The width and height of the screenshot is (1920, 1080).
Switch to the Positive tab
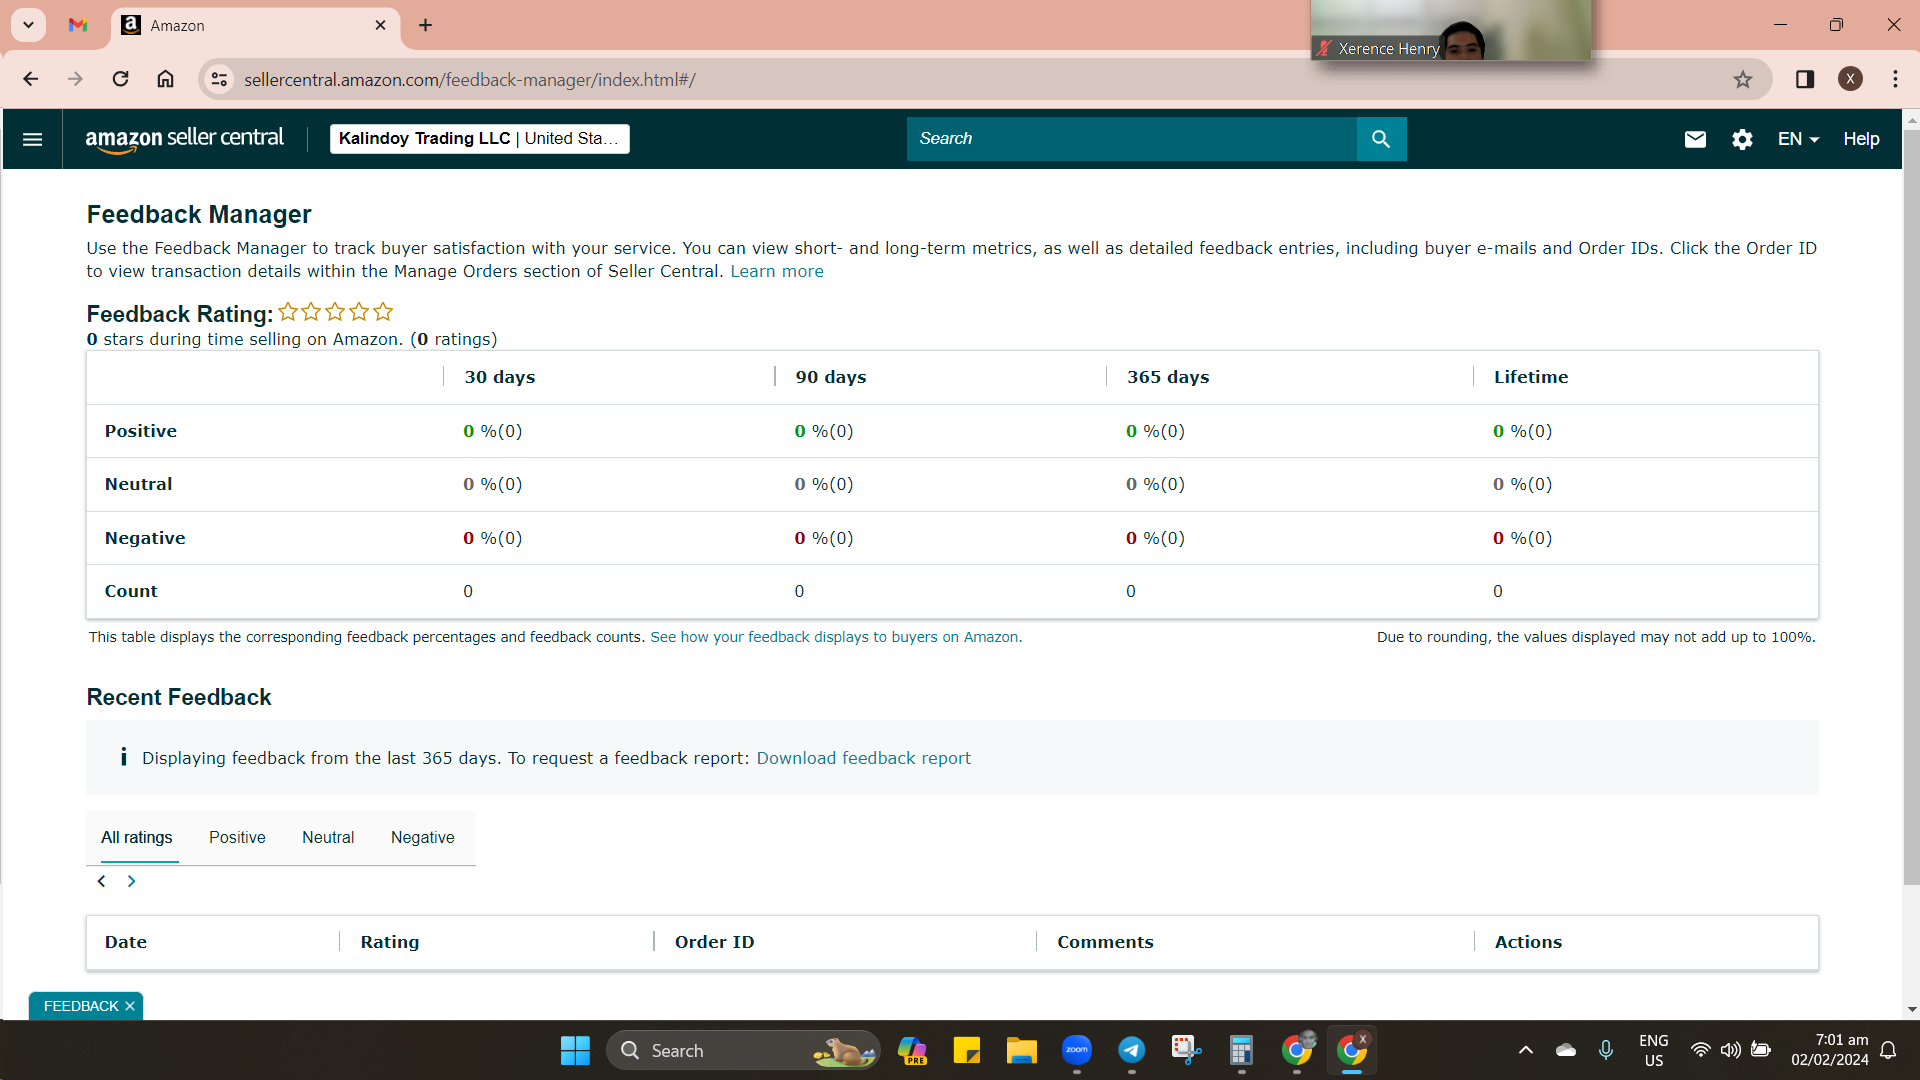click(237, 838)
